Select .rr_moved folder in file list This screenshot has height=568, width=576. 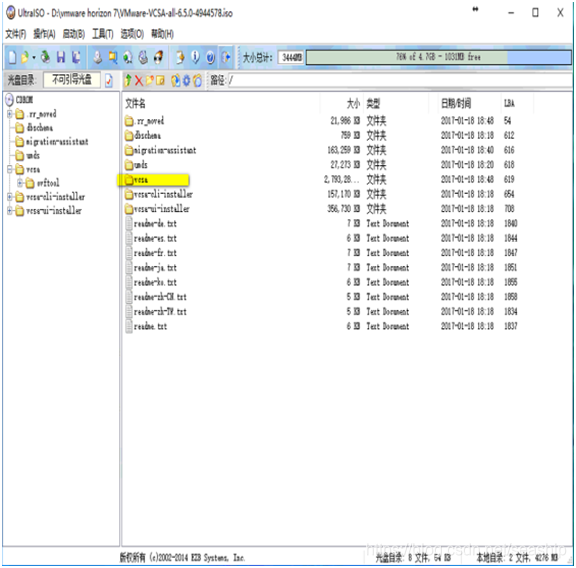pos(144,121)
